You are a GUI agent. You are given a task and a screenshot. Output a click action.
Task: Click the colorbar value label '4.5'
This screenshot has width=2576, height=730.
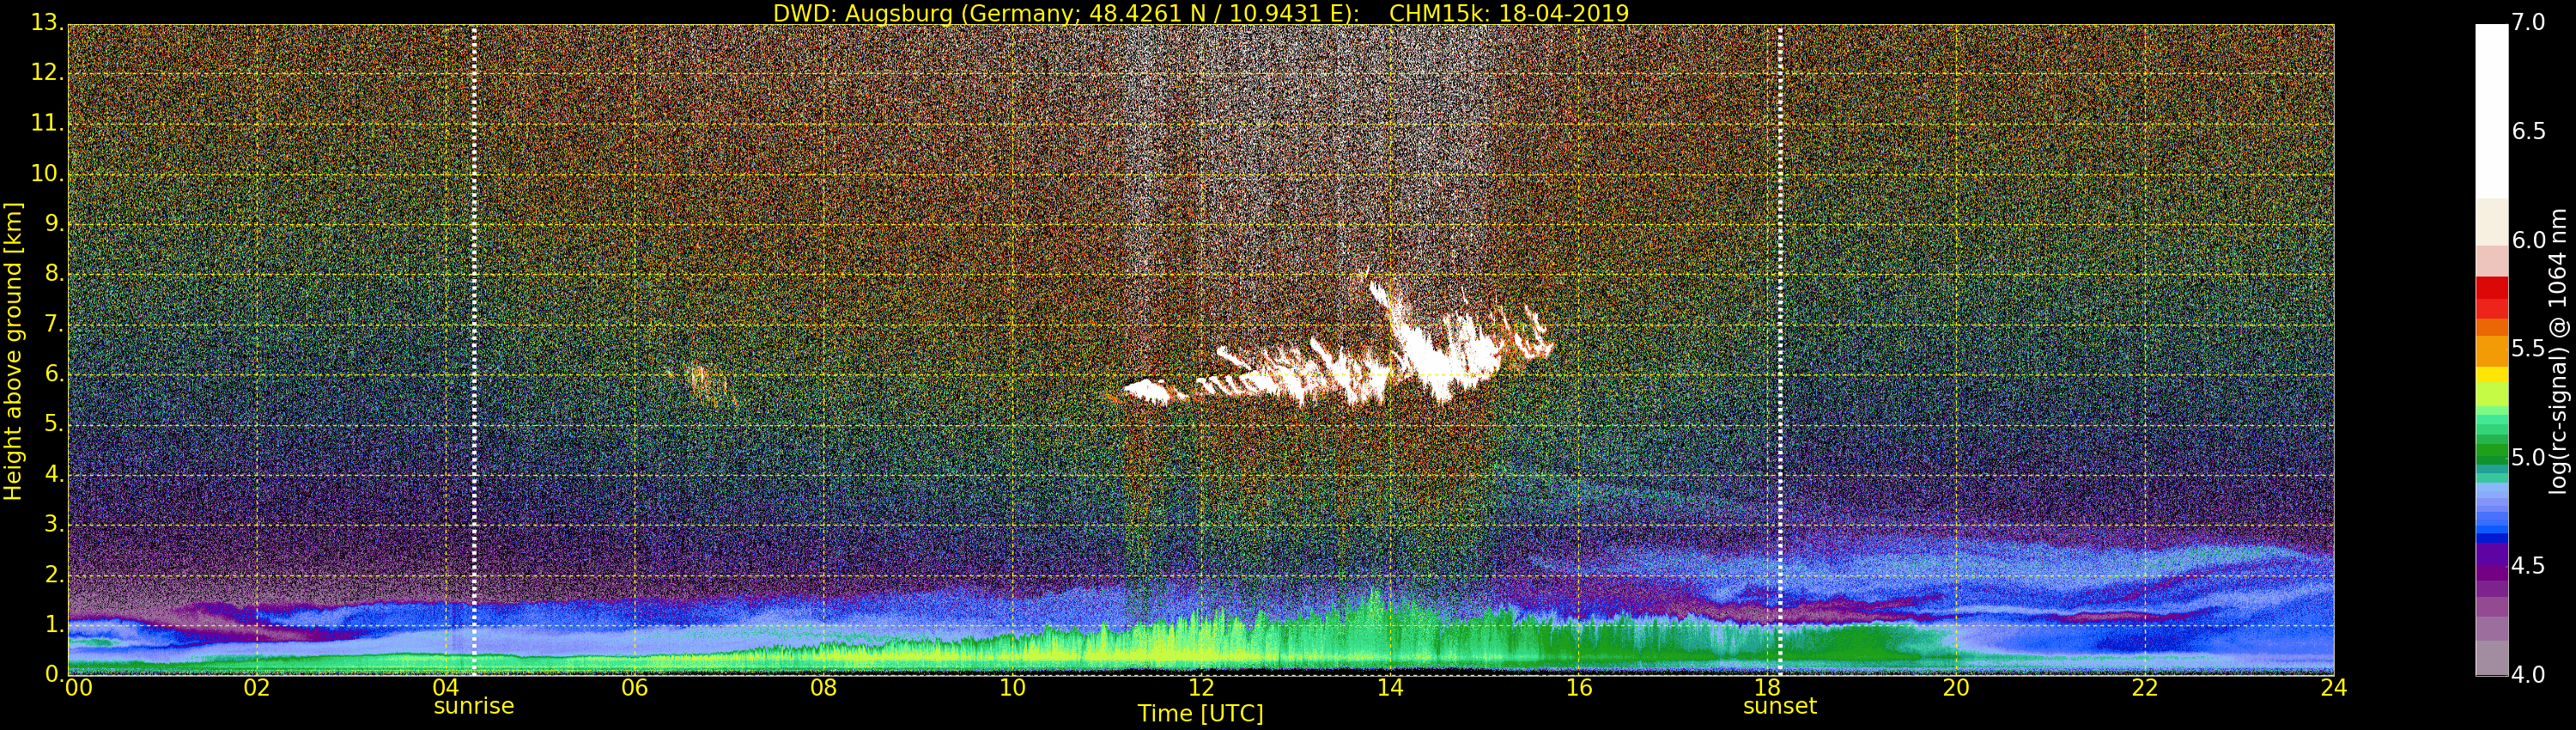[x=2528, y=565]
